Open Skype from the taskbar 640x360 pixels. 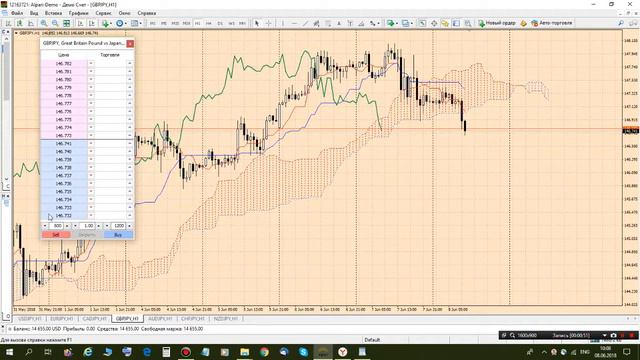(303, 352)
